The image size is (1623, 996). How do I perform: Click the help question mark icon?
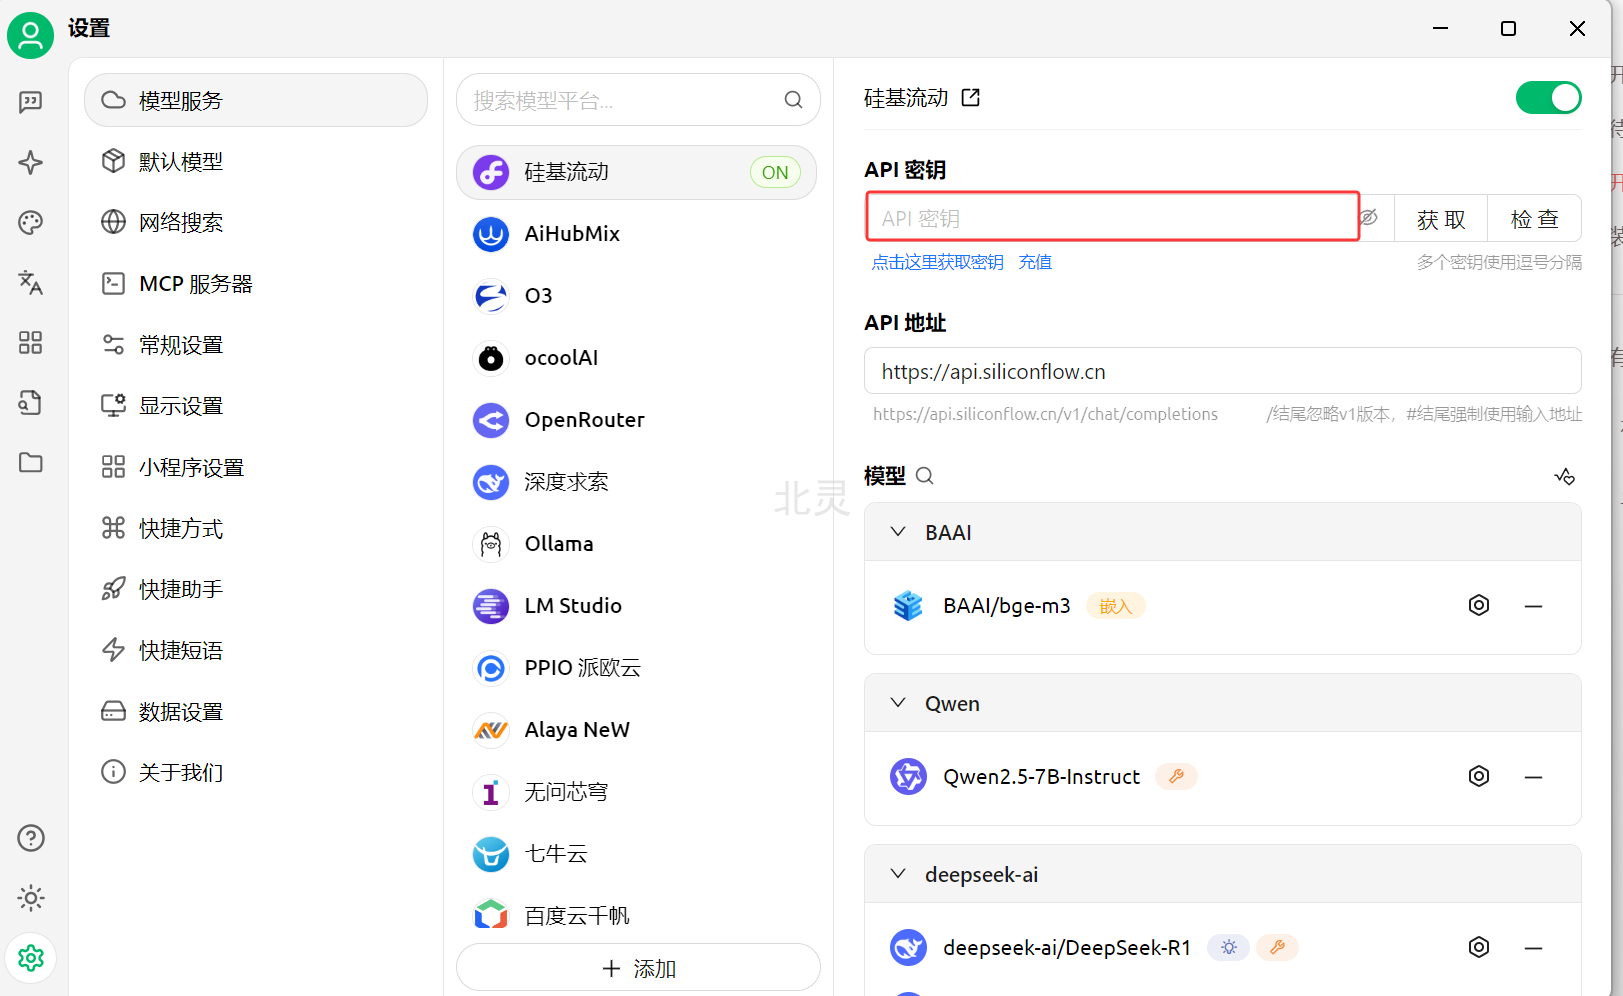click(31, 838)
